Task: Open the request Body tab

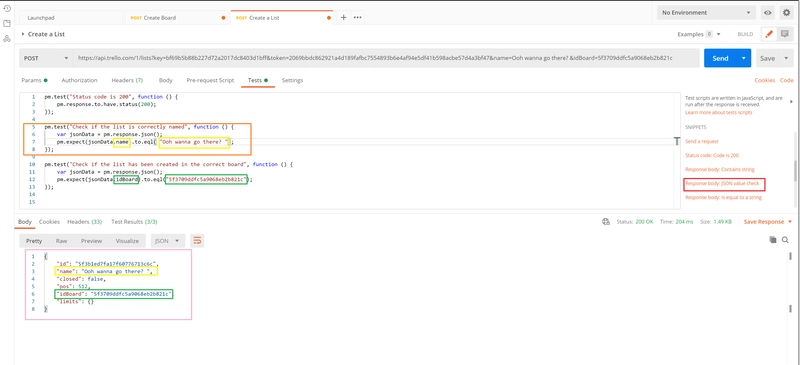Action: 165,80
